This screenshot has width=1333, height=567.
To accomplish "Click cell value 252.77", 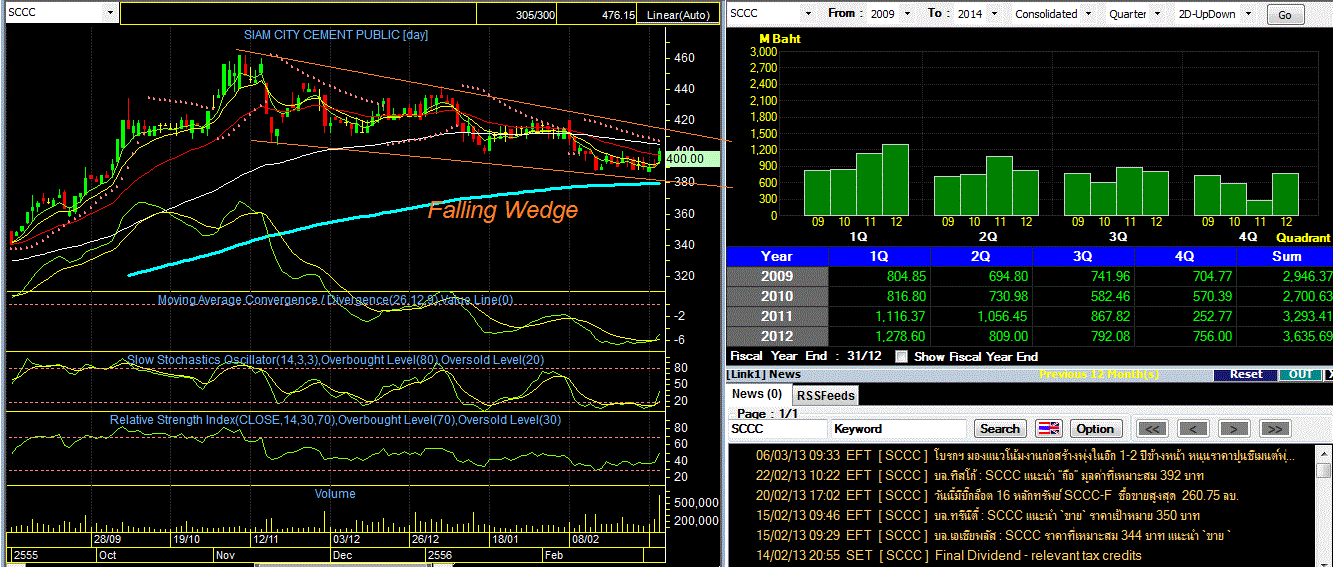I will tap(1211, 316).
